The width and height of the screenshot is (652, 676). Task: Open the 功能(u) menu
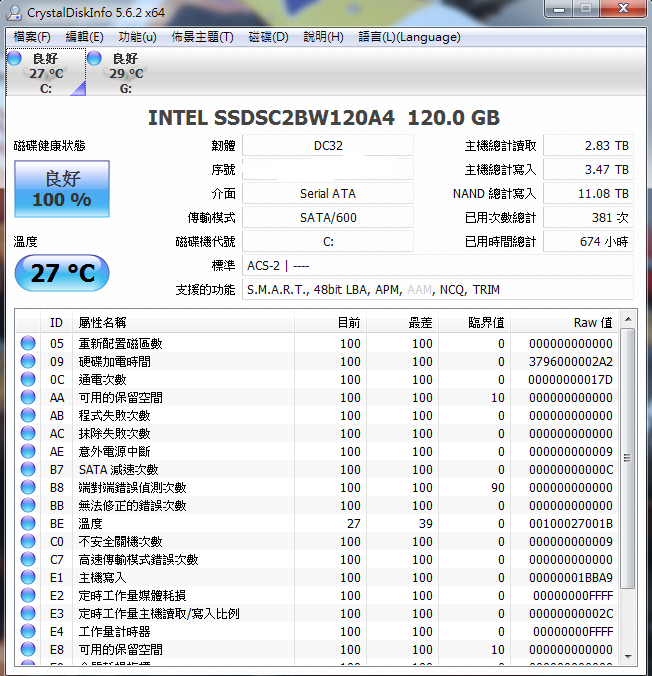pyautogui.click(x=137, y=37)
